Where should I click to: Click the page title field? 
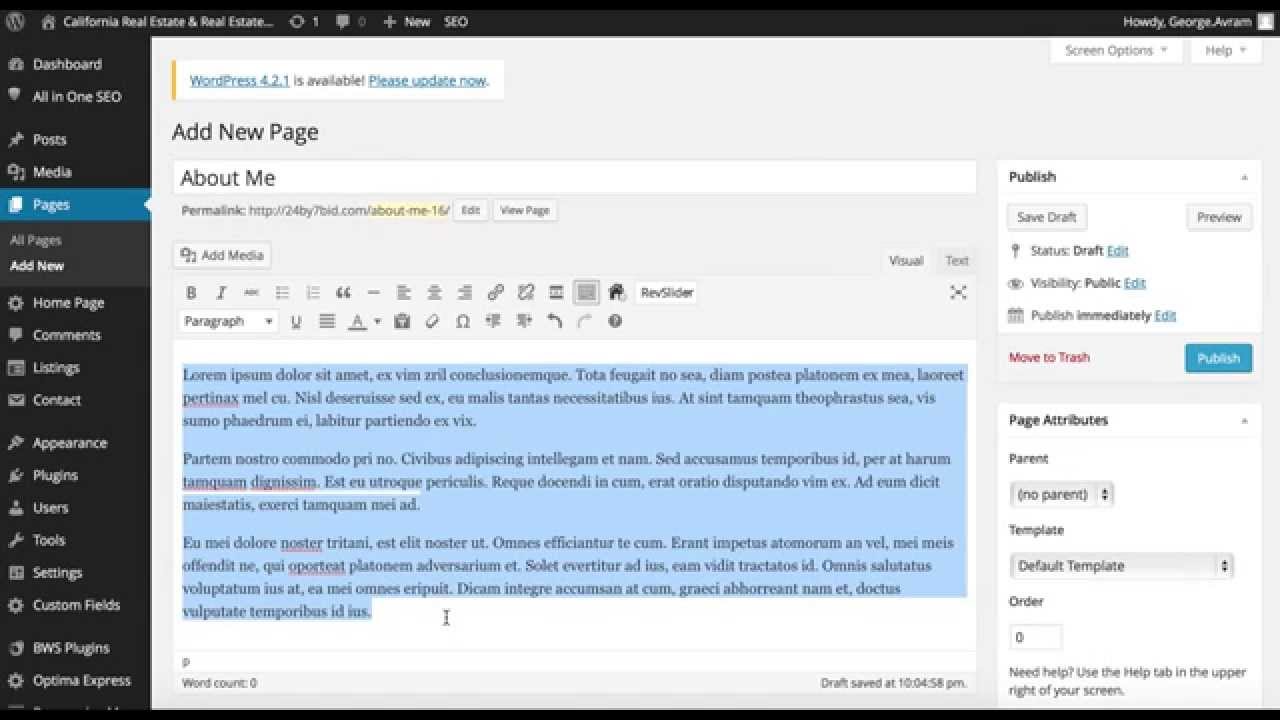574,178
